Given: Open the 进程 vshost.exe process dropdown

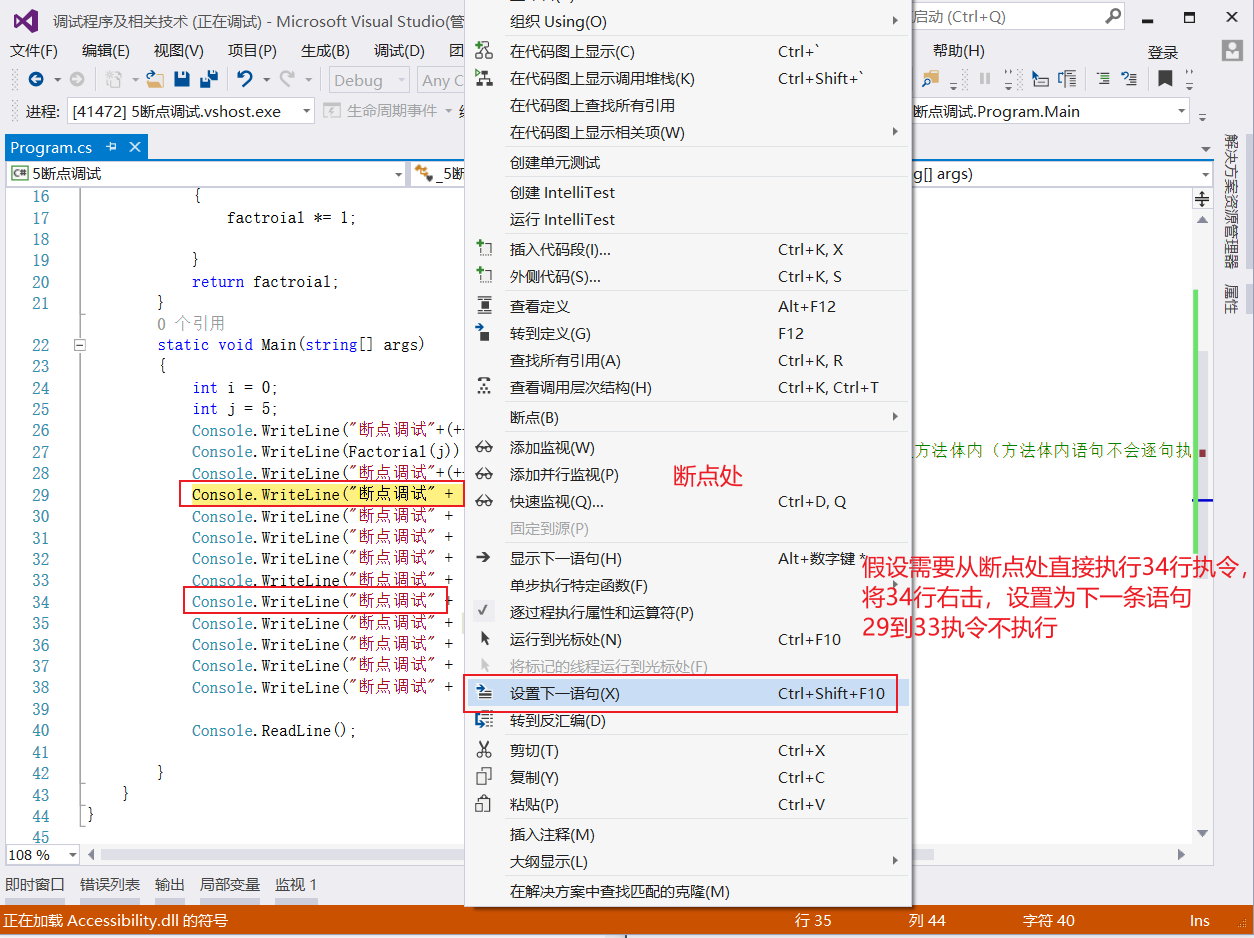Looking at the screenshot, I should point(306,111).
